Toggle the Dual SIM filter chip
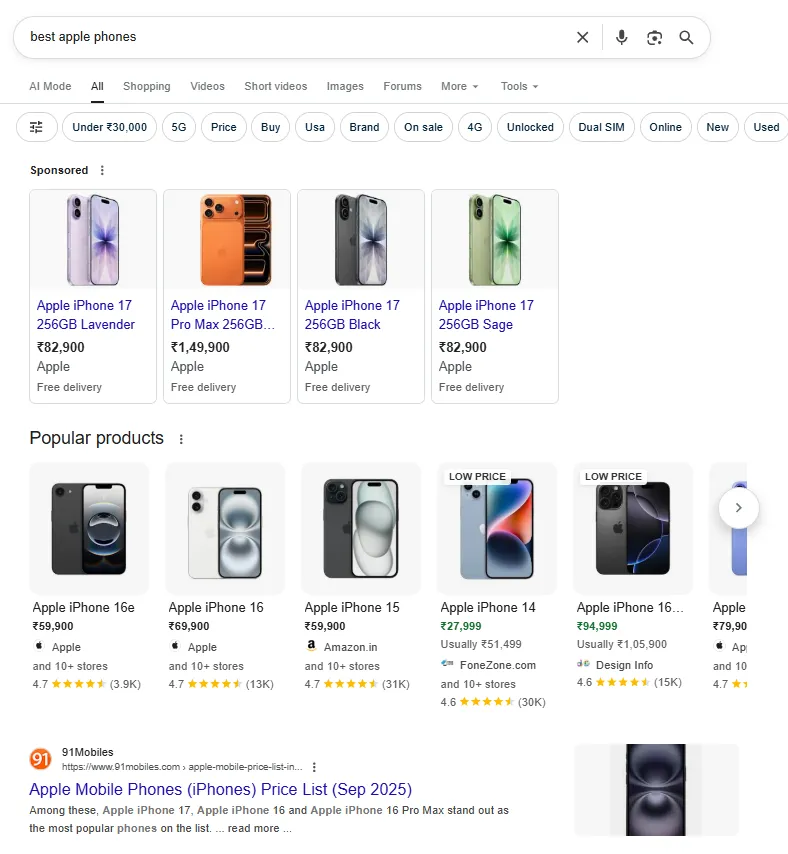788x854 pixels. (601, 127)
